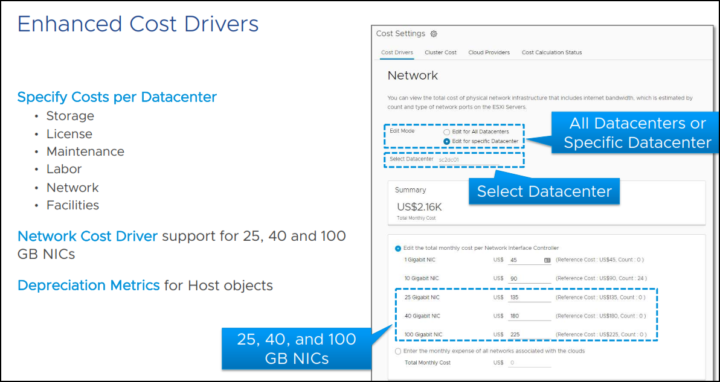720x382 pixels.
Task: Click the '10 Gigabit NIC' label
Action: 421,278
